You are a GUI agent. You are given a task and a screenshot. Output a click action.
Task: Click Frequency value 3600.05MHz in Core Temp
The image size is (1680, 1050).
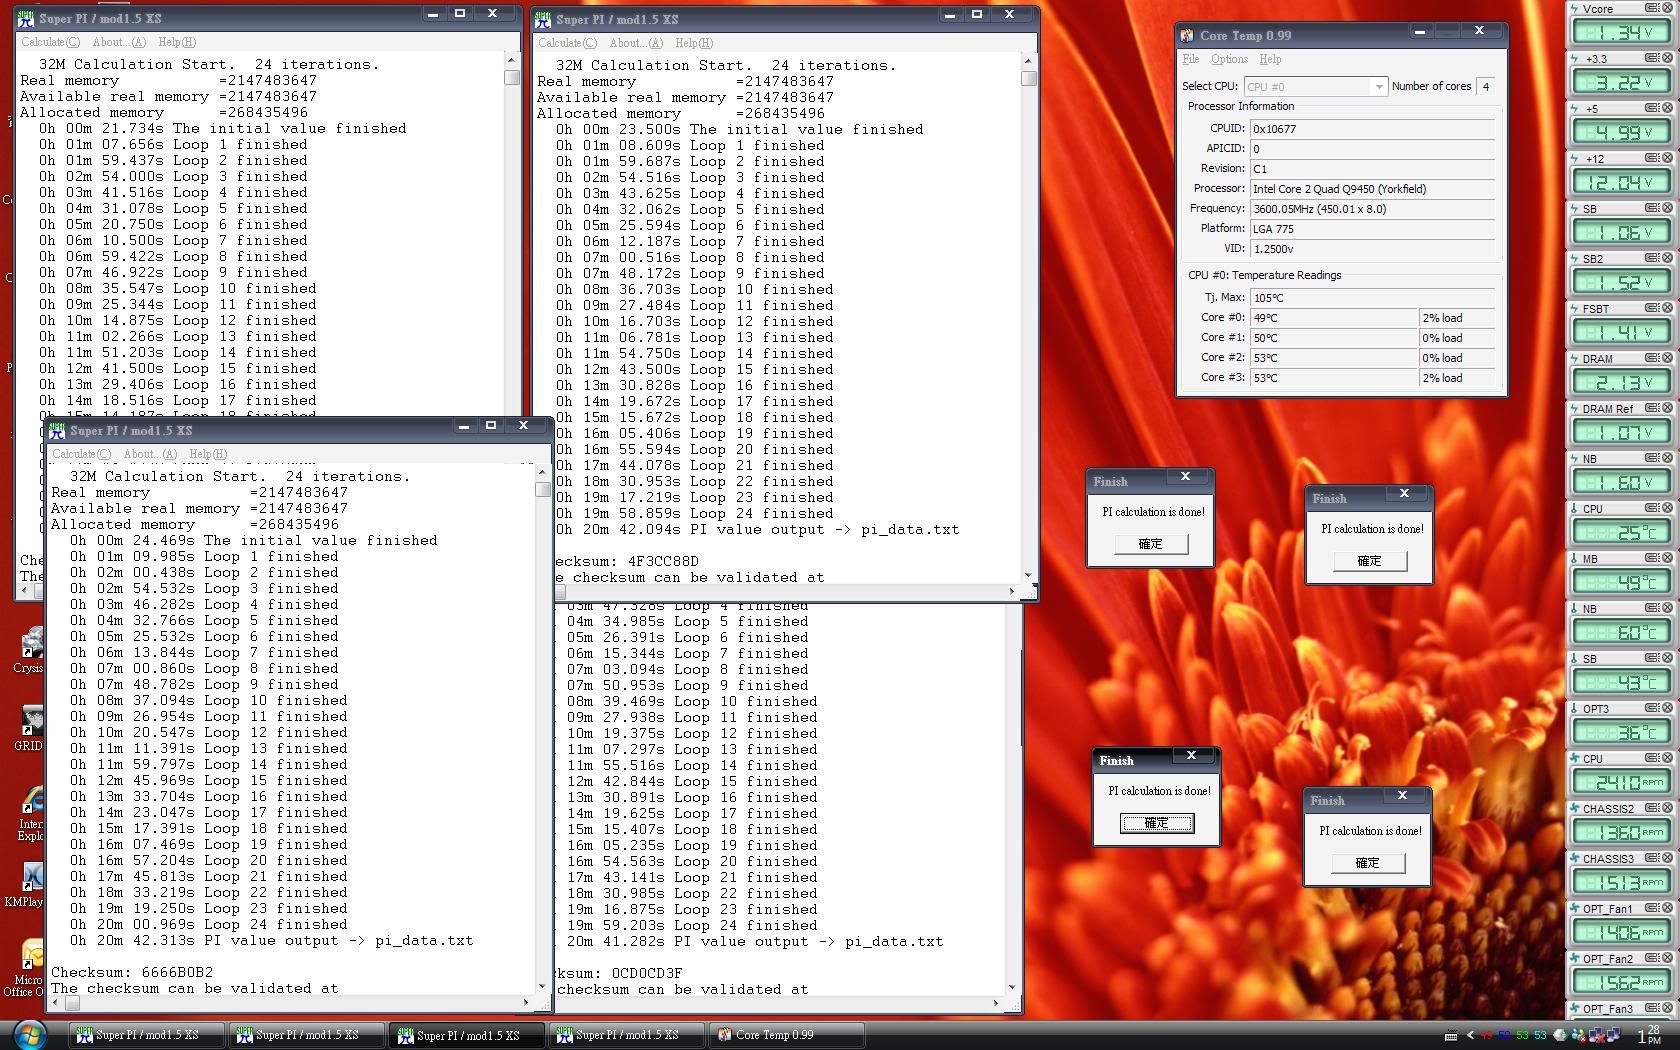[x=1373, y=209]
